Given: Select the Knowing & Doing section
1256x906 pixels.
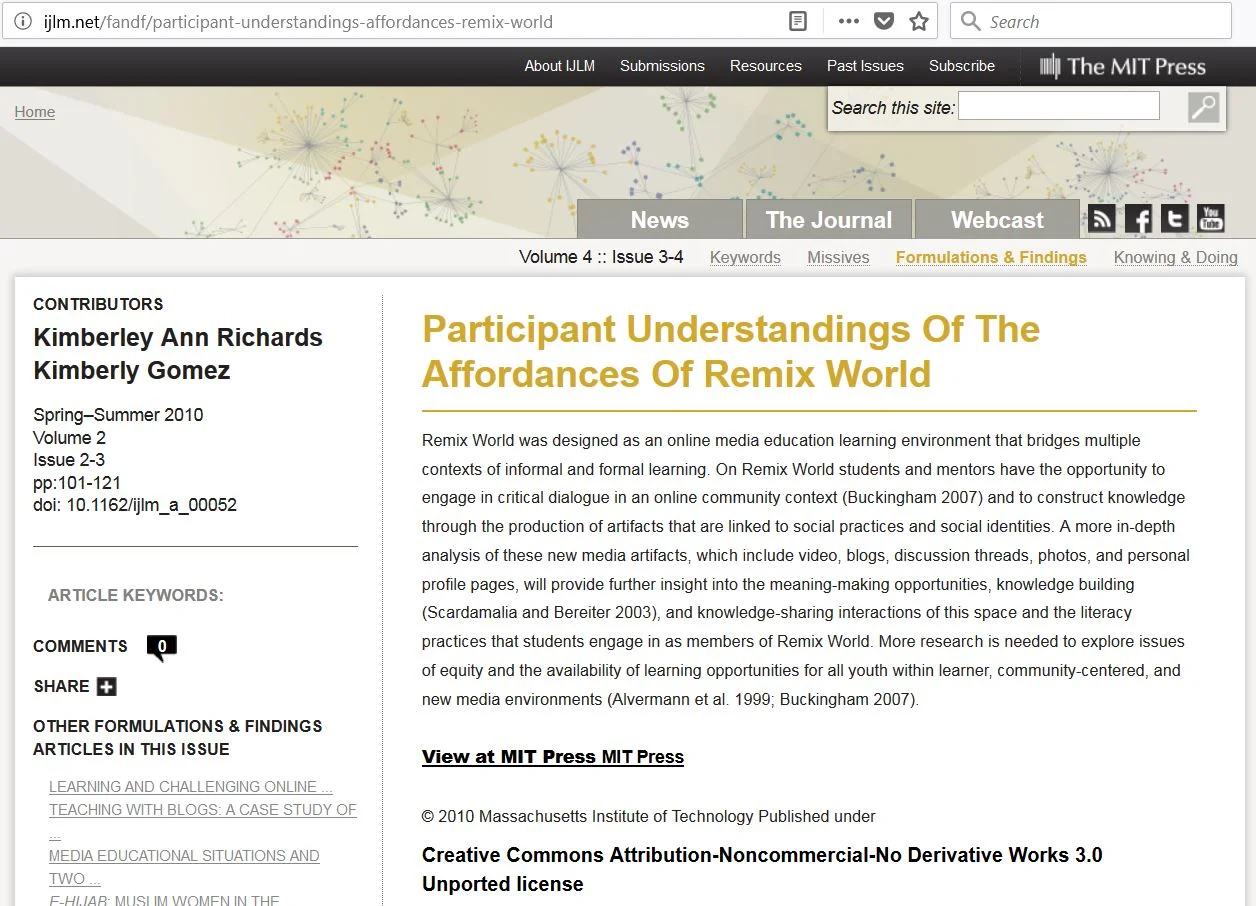Looking at the screenshot, I should click(1176, 257).
